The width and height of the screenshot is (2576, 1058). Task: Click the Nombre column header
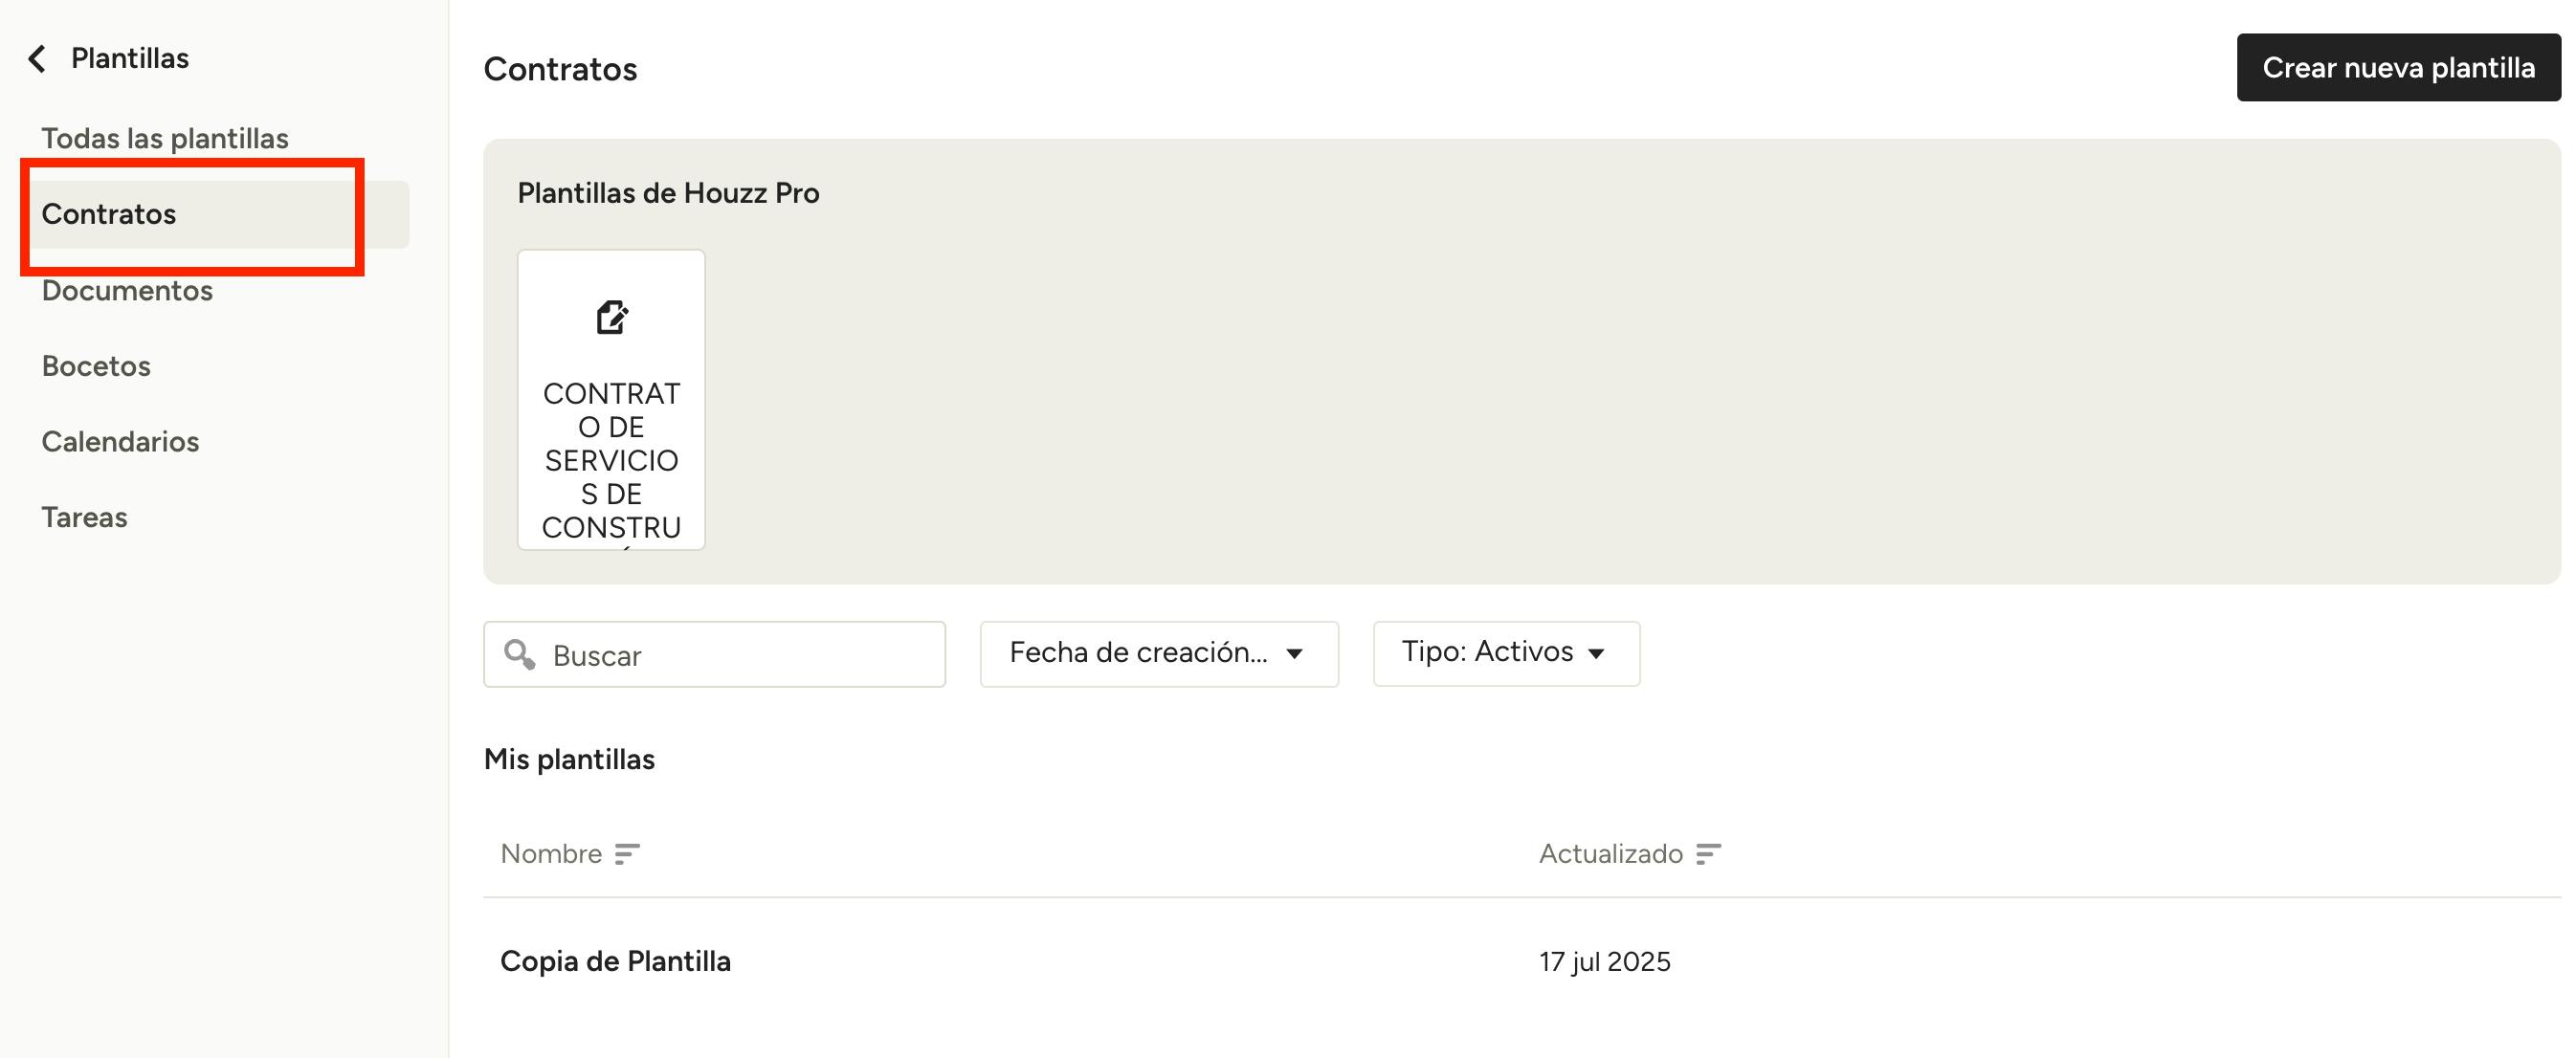551,854
